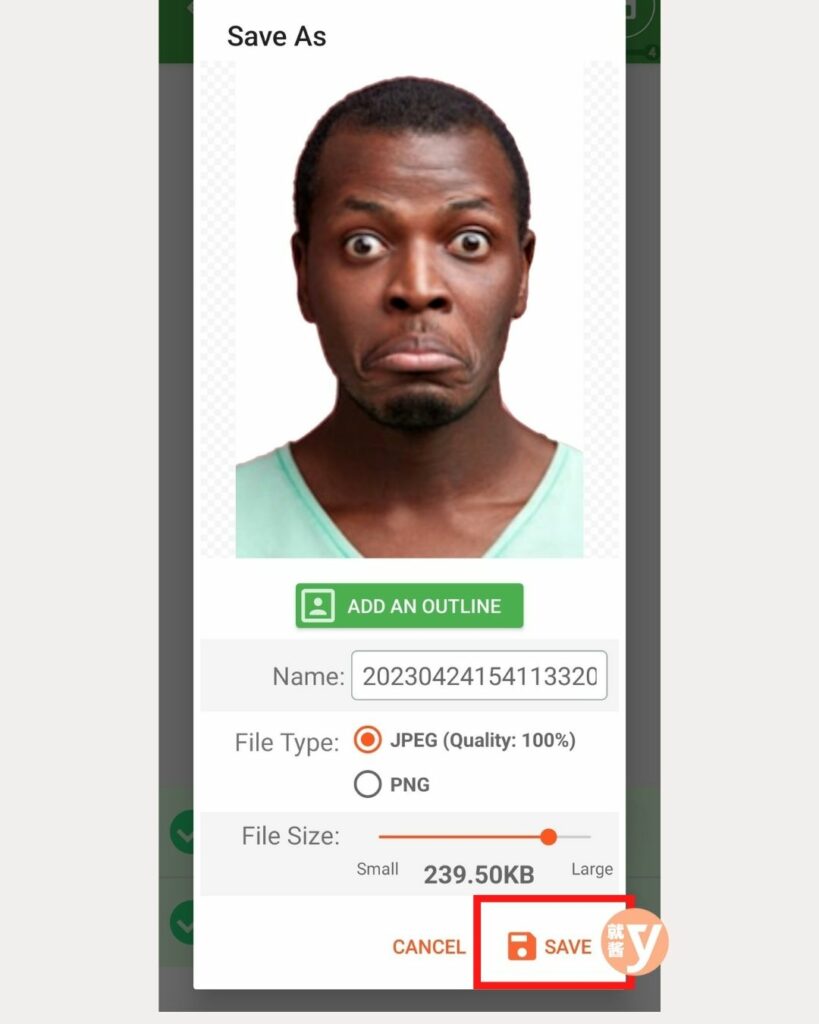
Task: Click the orange 'y' watermark logo
Action: (x=635, y=942)
